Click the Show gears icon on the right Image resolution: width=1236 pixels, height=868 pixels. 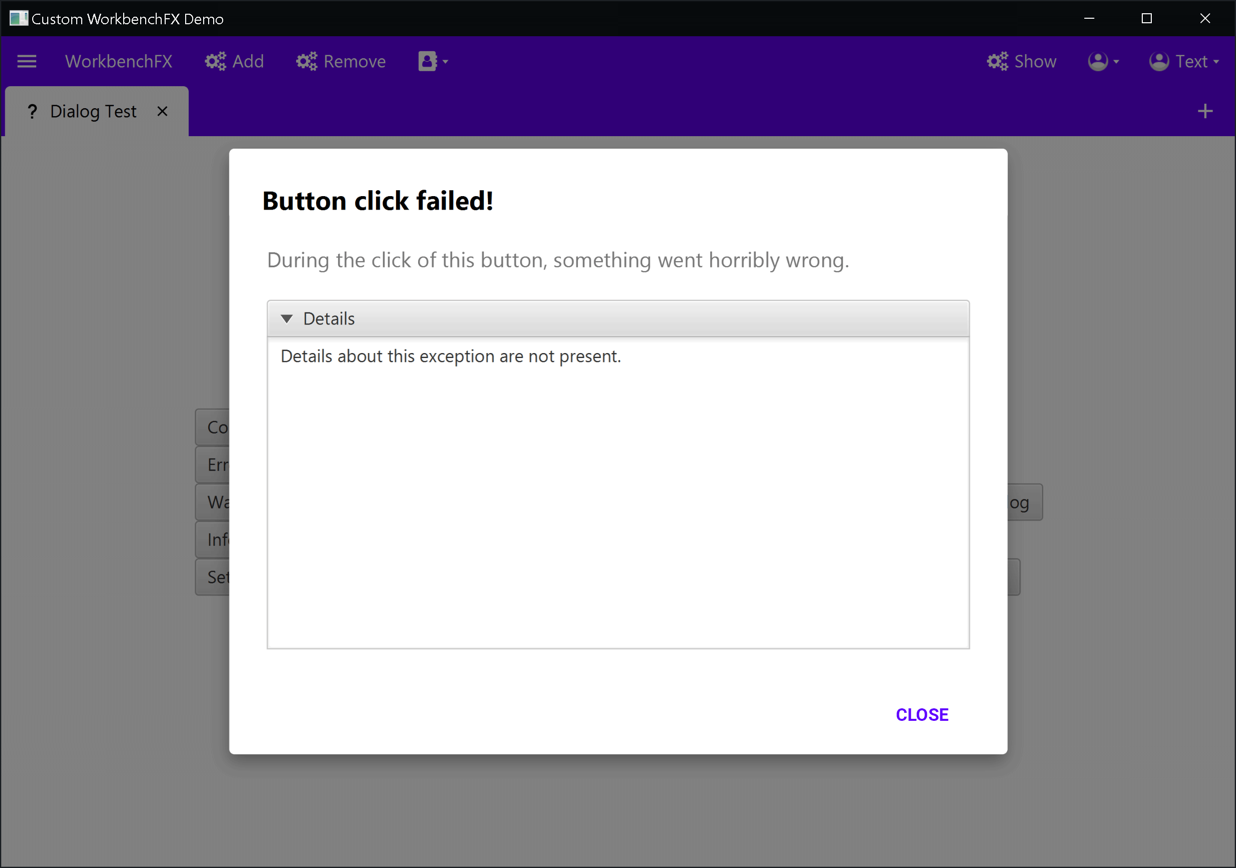tap(996, 61)
